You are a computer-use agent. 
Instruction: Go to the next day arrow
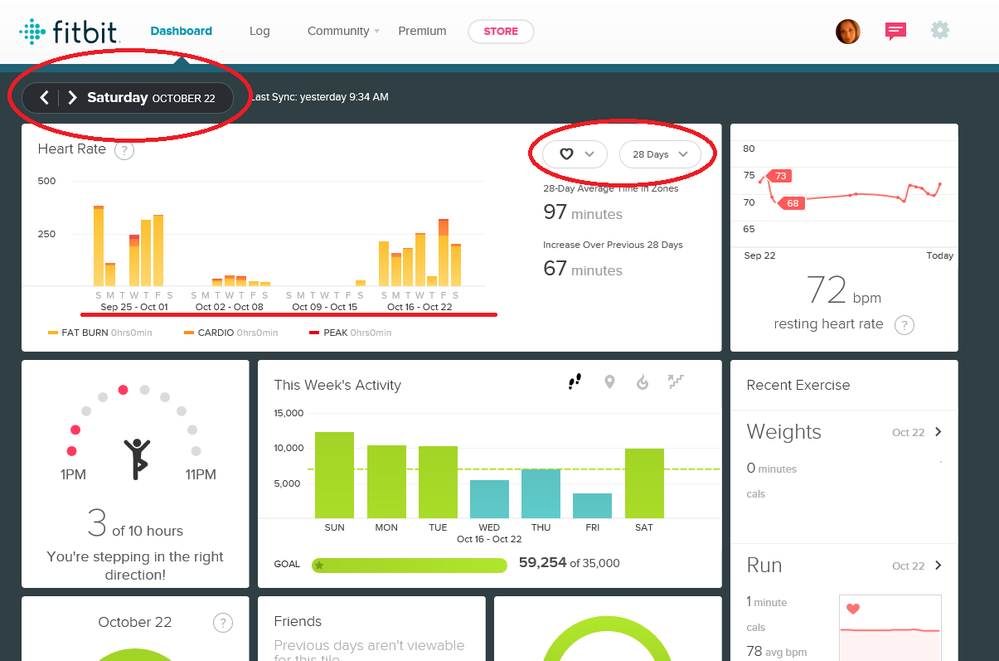click(72, 98)
